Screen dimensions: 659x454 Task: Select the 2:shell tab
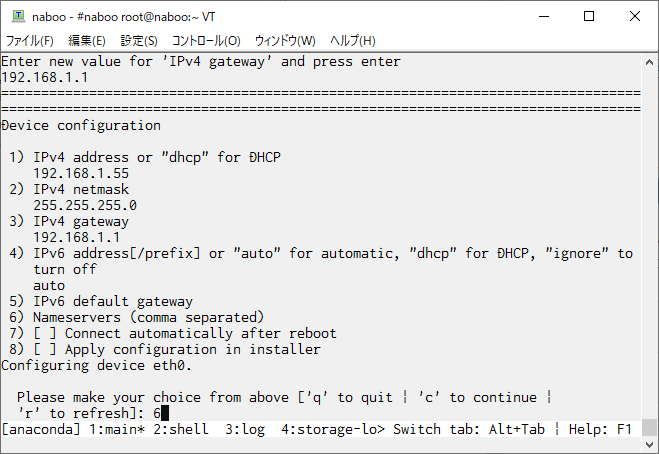pos(181,429)
